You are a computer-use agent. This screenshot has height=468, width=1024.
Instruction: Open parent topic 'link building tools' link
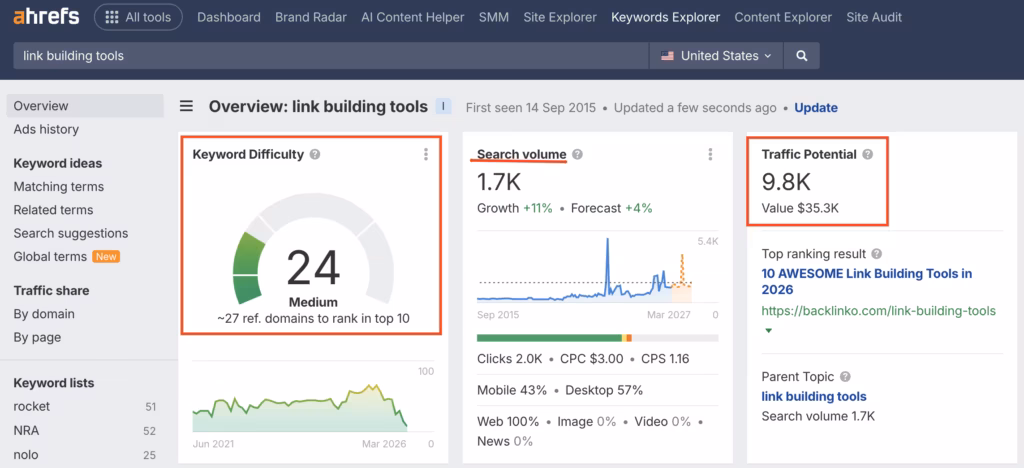pos(814,396)
